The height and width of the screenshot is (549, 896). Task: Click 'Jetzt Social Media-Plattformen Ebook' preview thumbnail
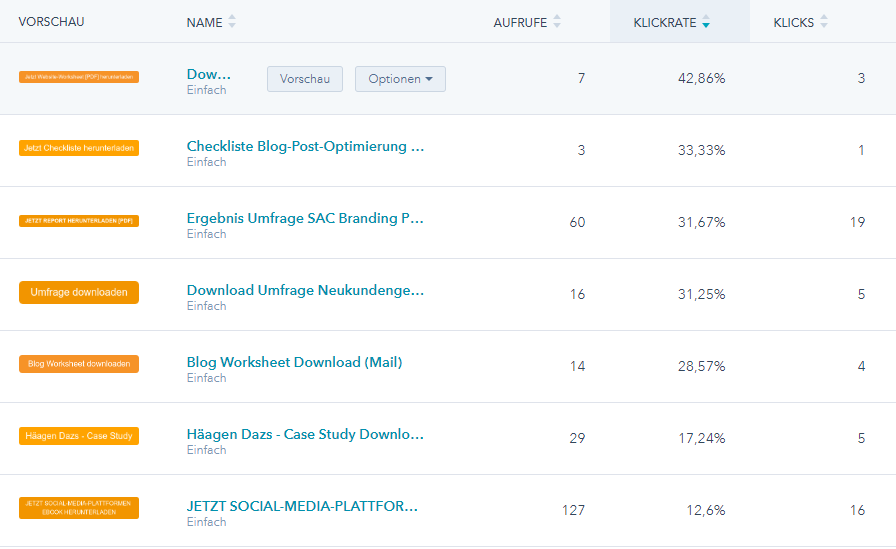(79, 507)
